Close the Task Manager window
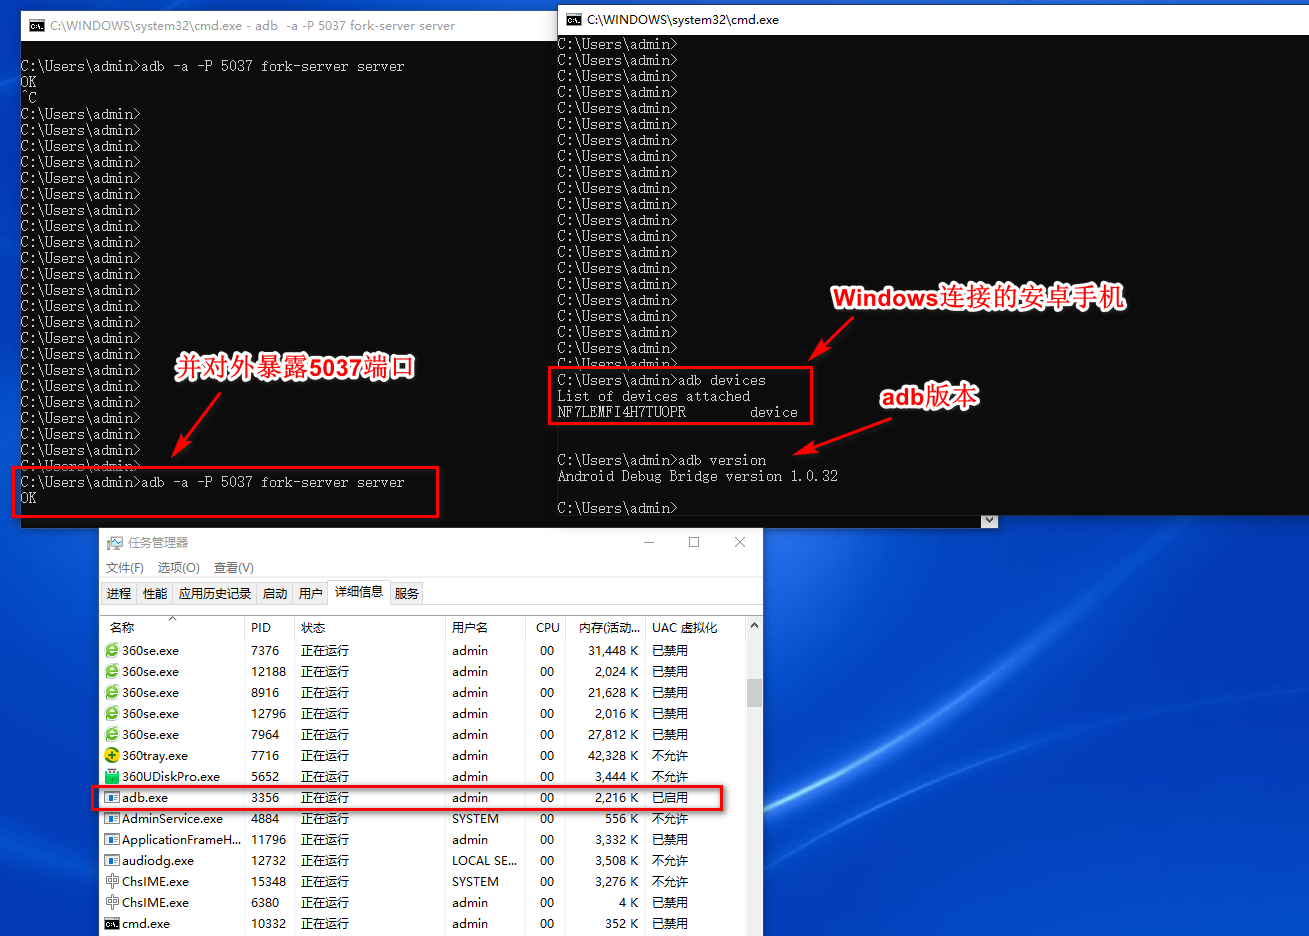This screenshot has height=936, width=1309. pos(740,542)
